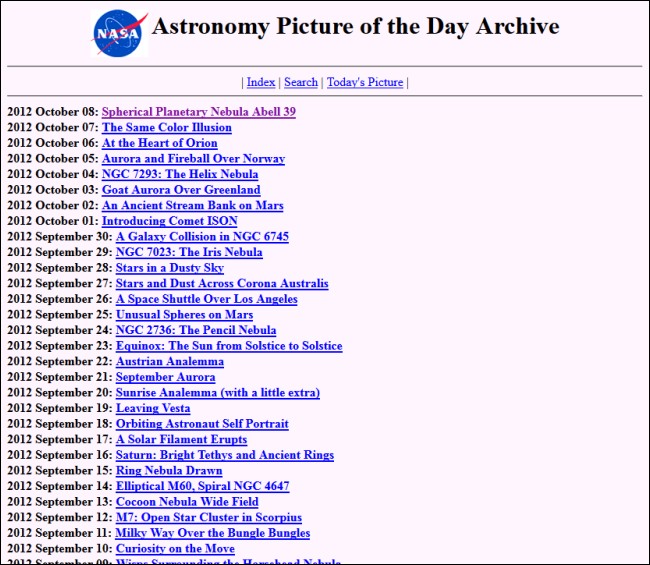Go to Today's Picture

click(x=365, y=82)
